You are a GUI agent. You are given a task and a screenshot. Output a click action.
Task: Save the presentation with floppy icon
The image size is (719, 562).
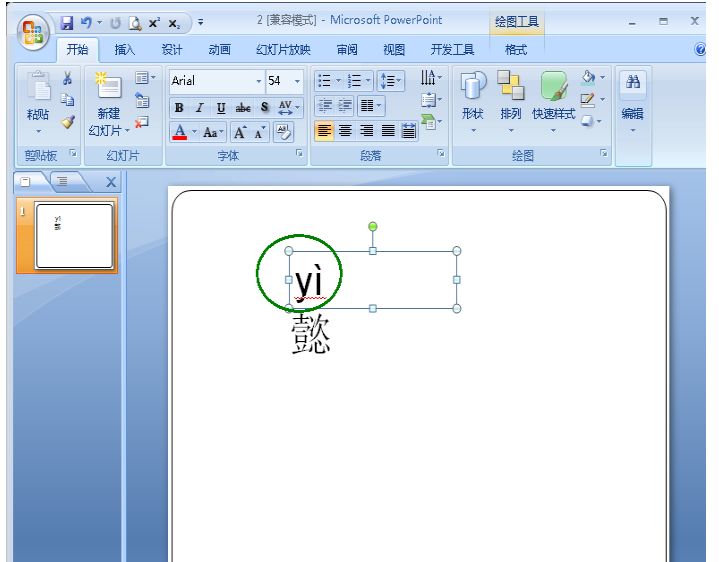click(x=67, y=23)
